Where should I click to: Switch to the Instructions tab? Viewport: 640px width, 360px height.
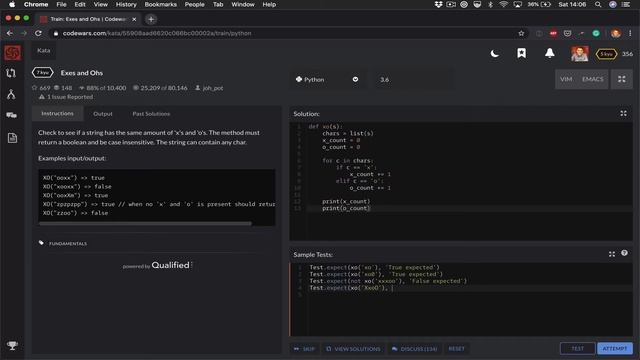click(x=58, y=113)
